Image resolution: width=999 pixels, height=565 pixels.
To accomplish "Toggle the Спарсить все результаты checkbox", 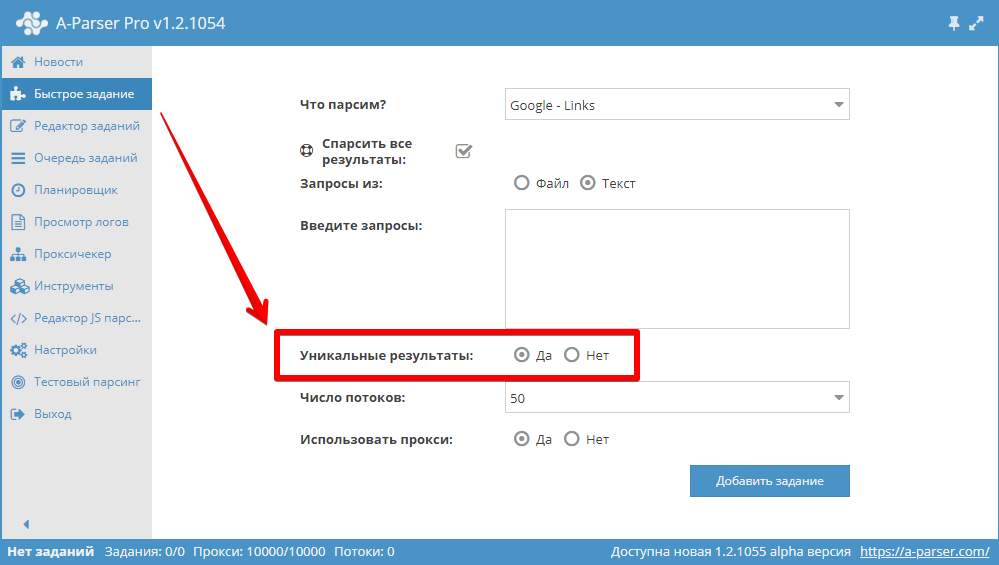I will coord(463,151).
